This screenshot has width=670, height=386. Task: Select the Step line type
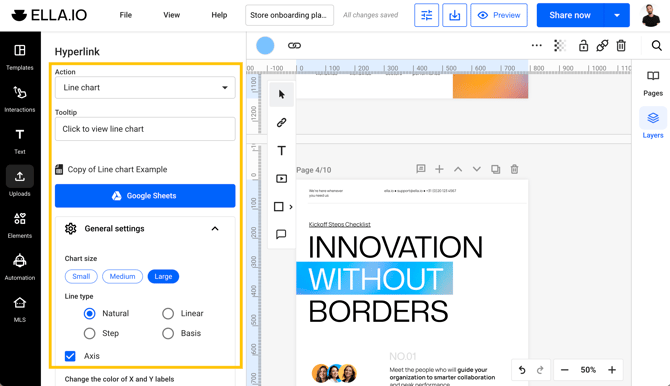coord(89,333)
